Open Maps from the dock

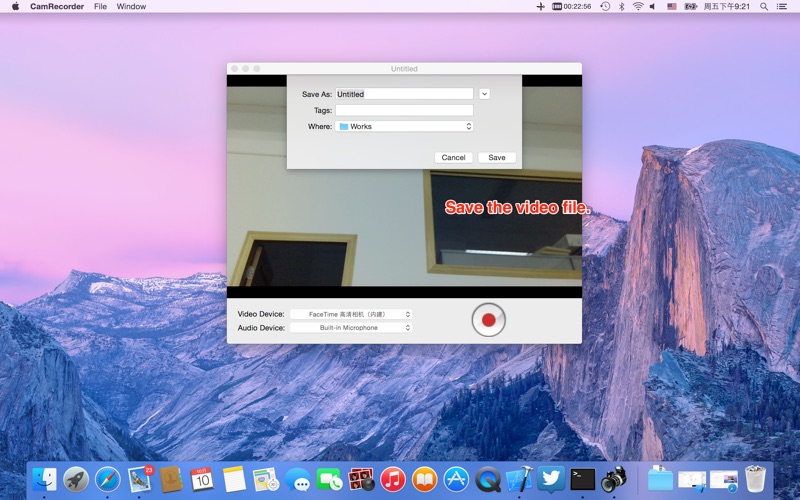click(266, 480)
